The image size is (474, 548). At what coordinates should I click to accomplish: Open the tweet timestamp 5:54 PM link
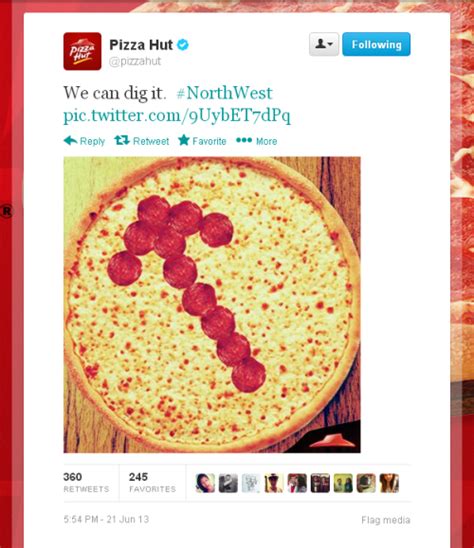106,519
